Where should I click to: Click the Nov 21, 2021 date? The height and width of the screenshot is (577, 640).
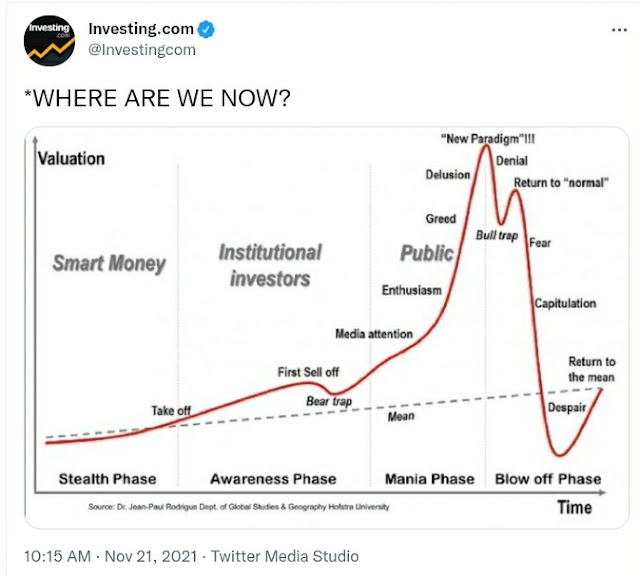point(151,556)
